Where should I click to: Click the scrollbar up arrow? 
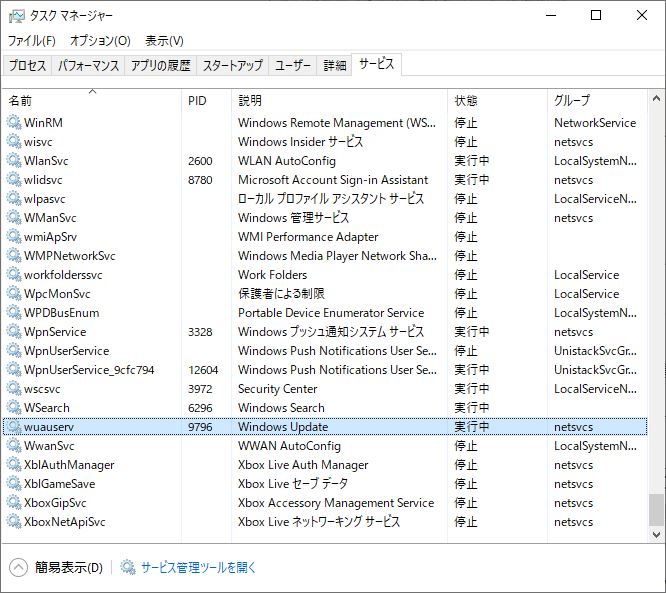[656, 99]
